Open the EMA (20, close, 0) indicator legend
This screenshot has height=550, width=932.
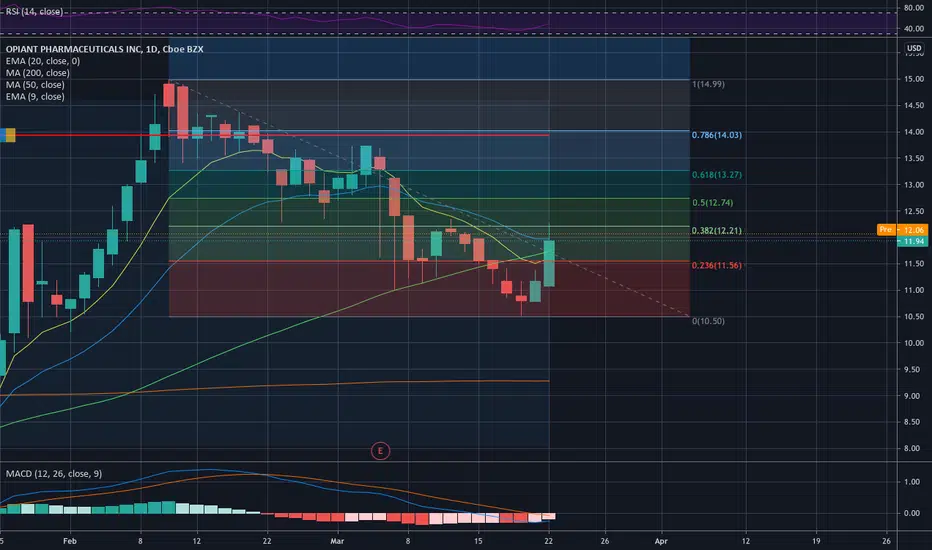point(43,61)
